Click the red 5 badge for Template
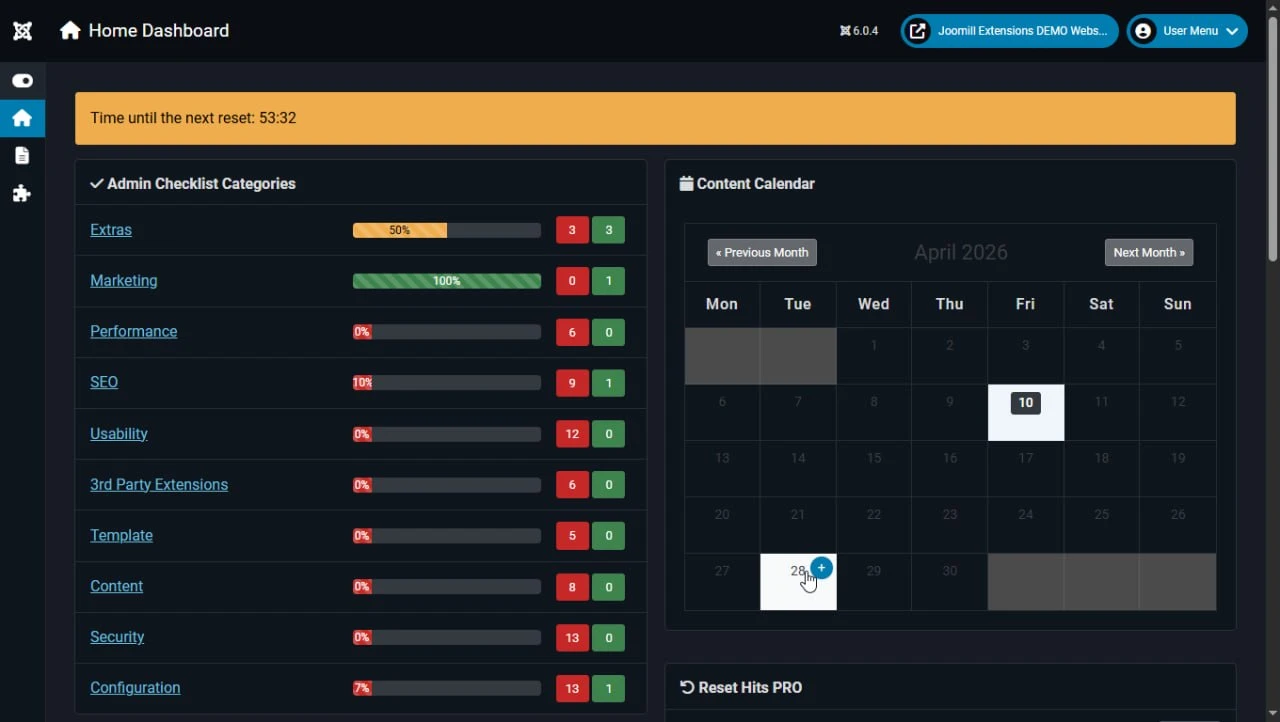 click(572, 536)
